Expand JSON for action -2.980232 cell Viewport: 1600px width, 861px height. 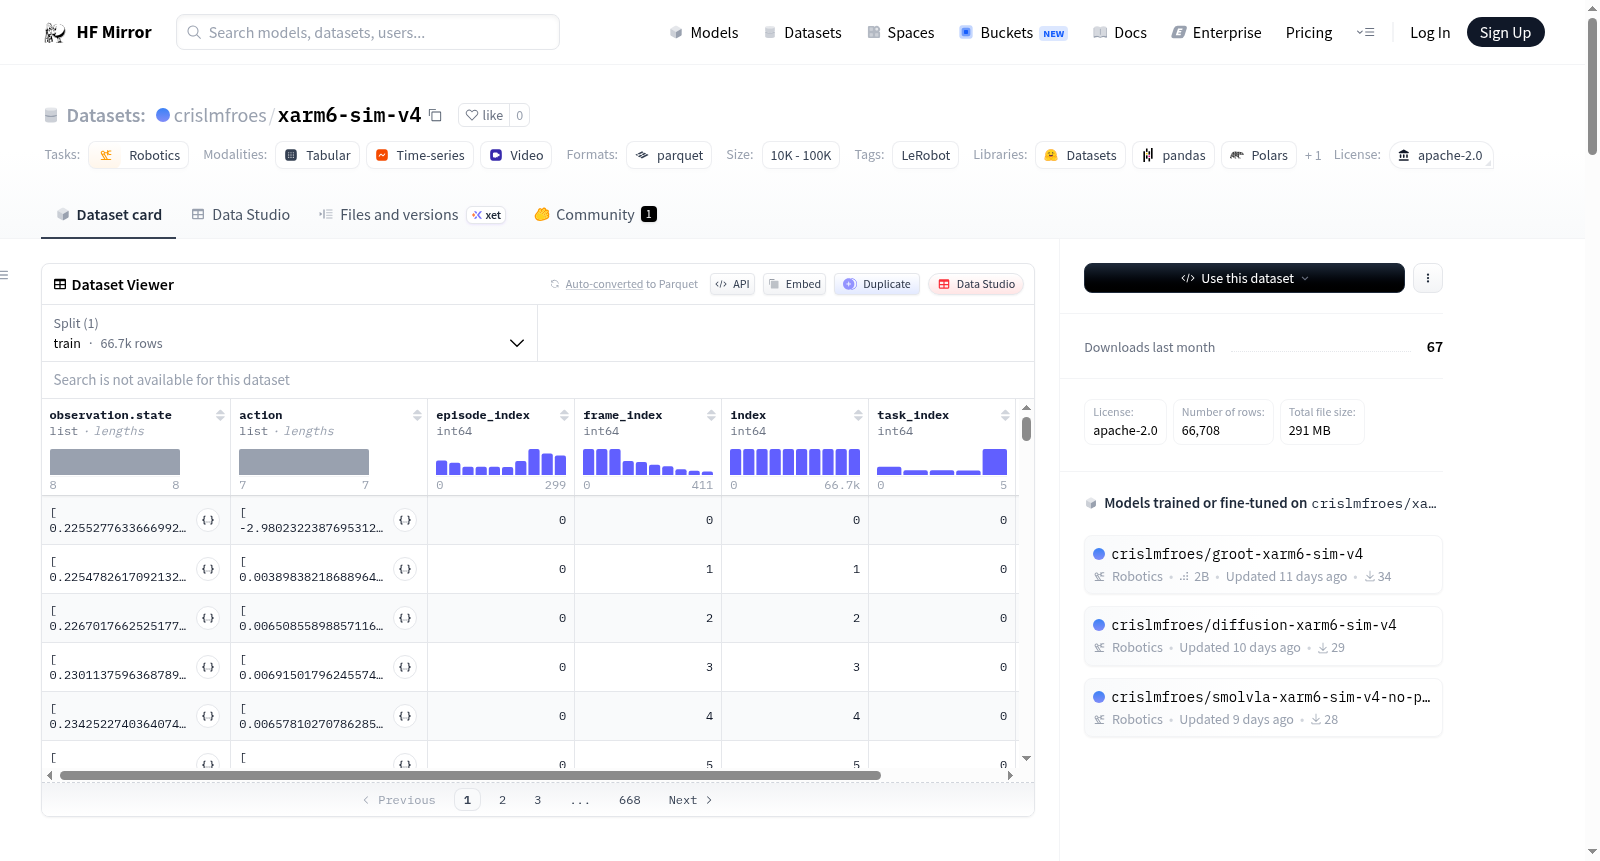click(405, 520)
